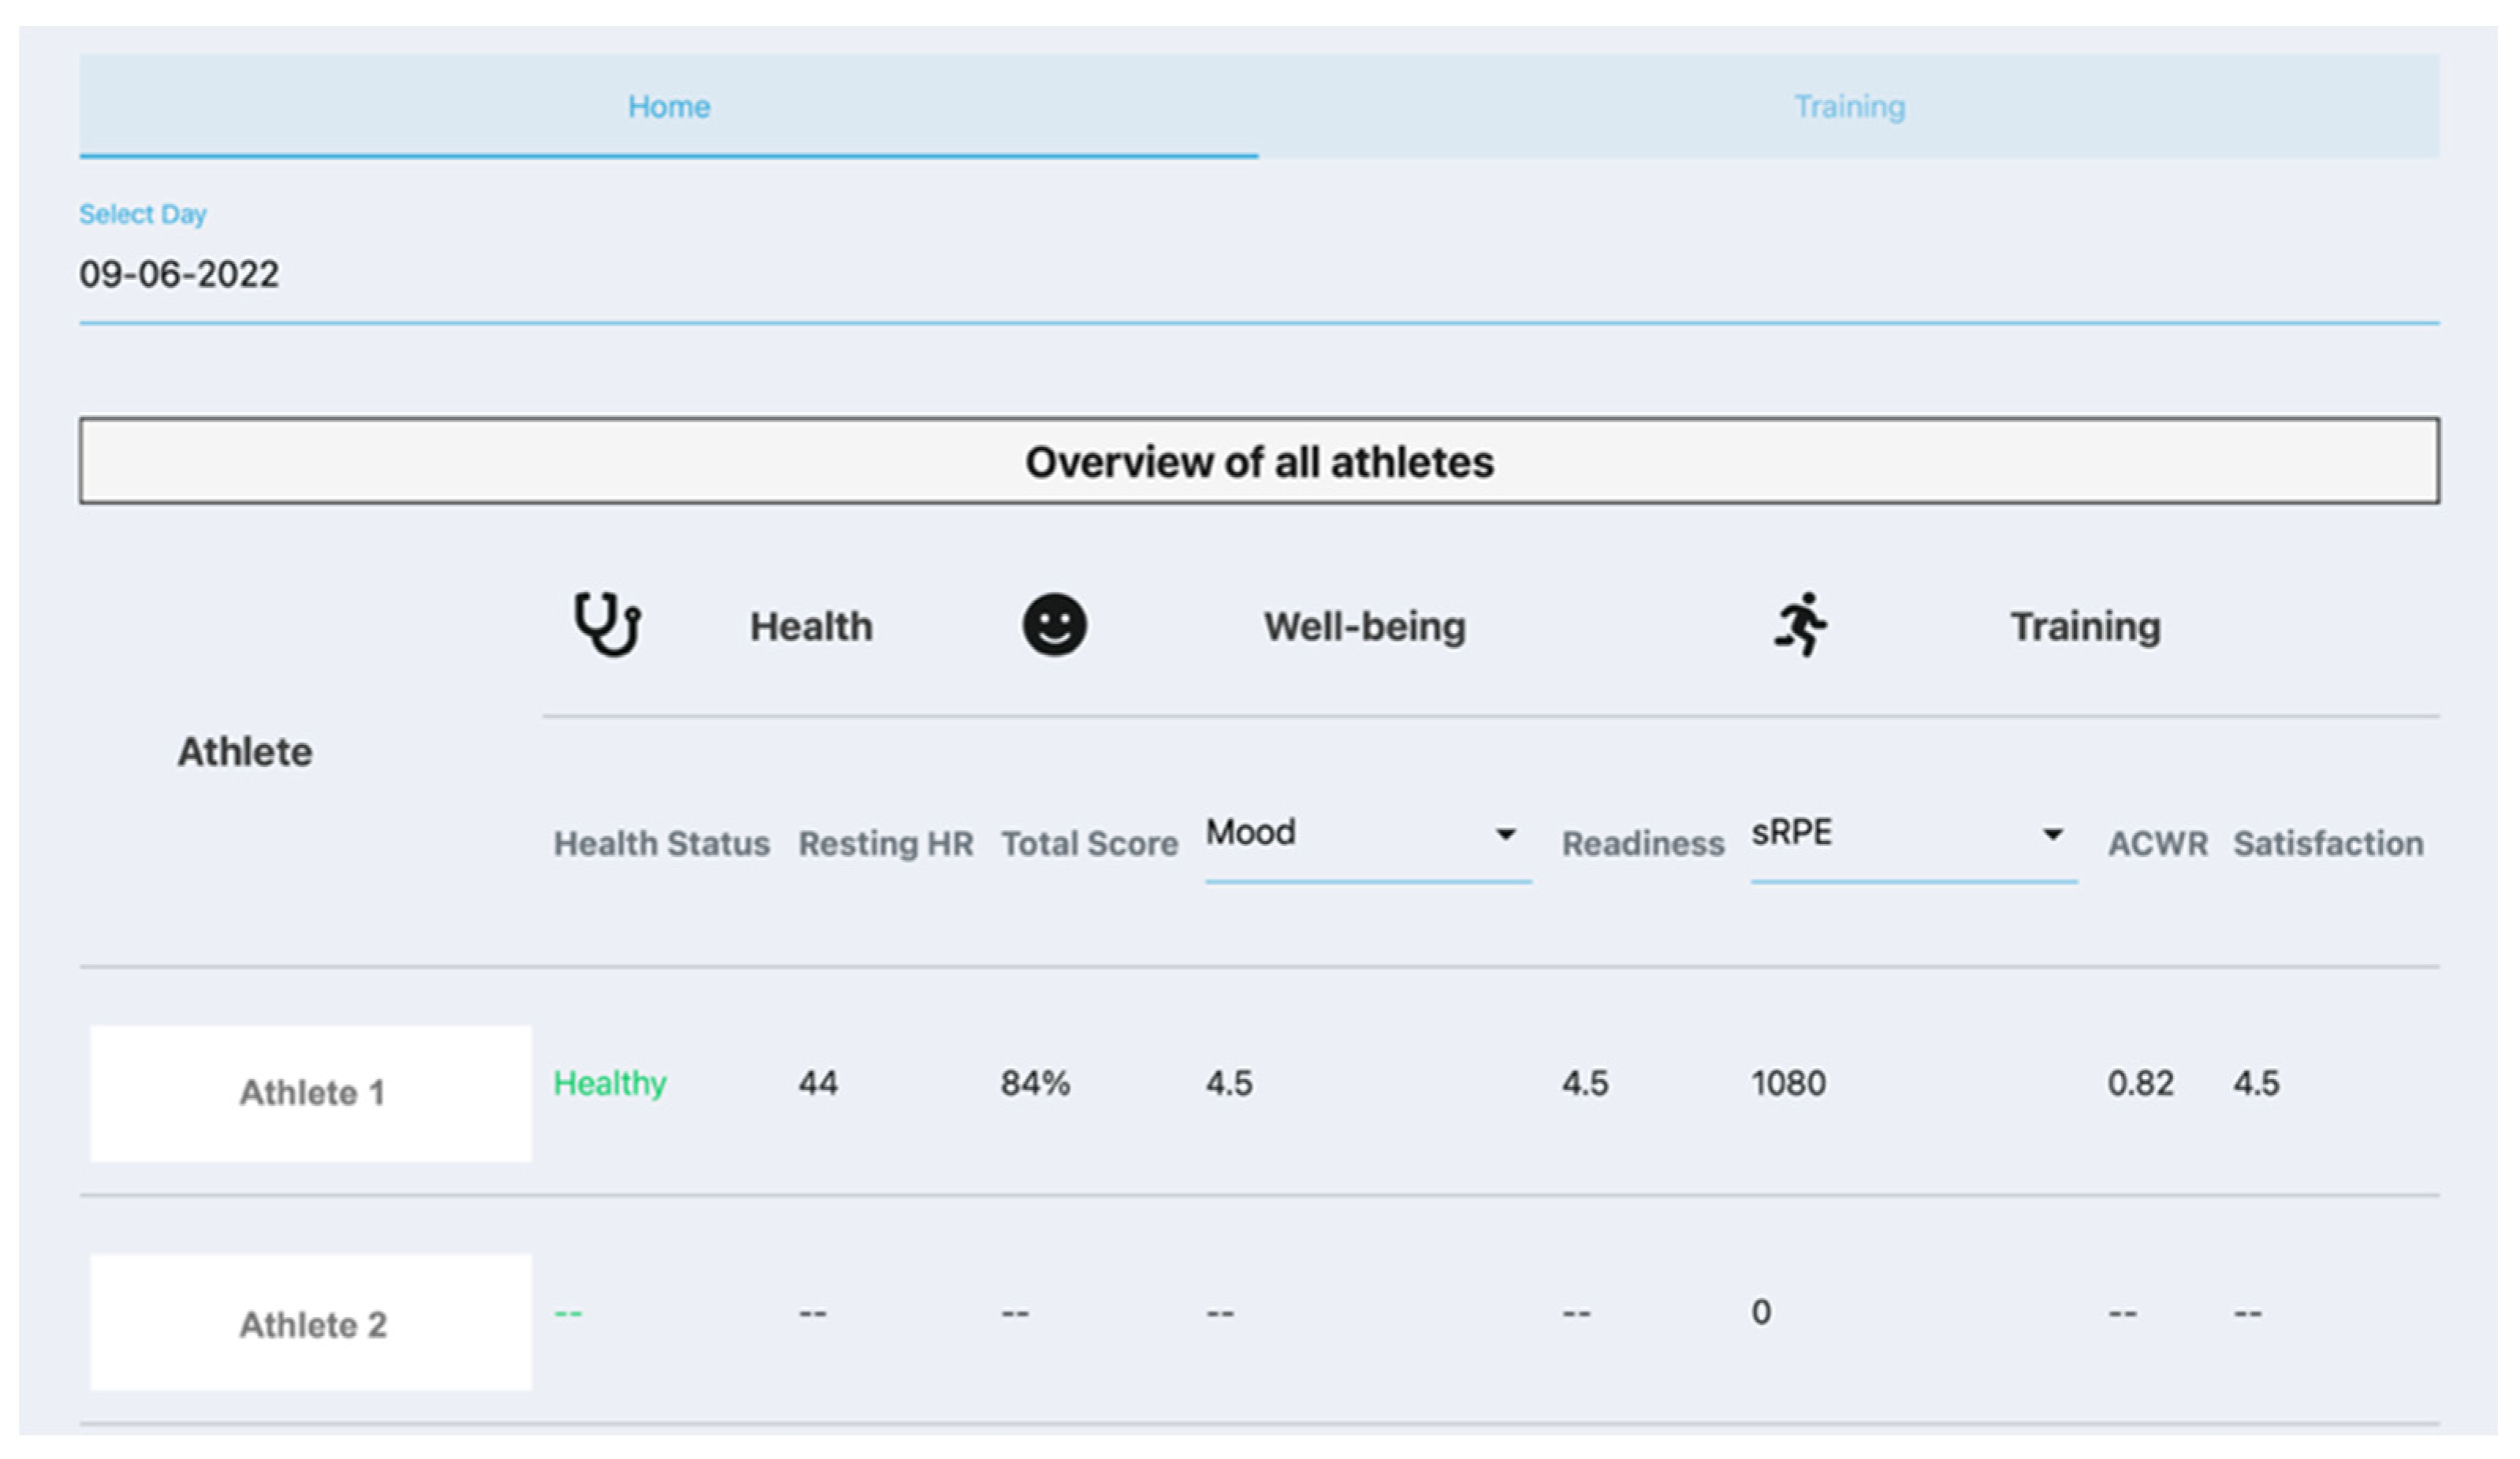Expand the sRPE dropdown arrow

(2052, 834)
